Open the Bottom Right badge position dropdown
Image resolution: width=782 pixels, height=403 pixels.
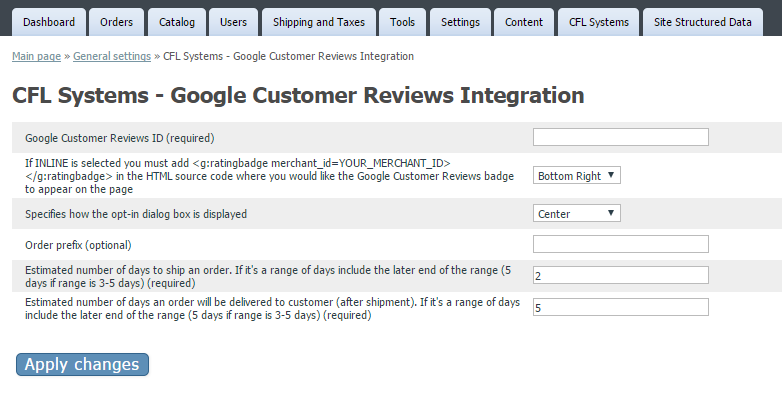point(577,176)
